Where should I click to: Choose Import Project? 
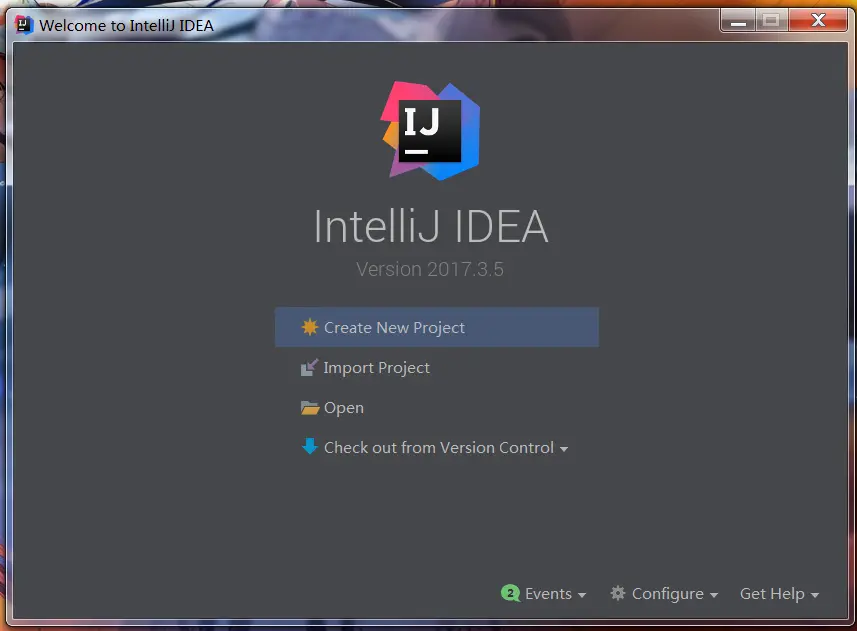click(x=377, y=368)
